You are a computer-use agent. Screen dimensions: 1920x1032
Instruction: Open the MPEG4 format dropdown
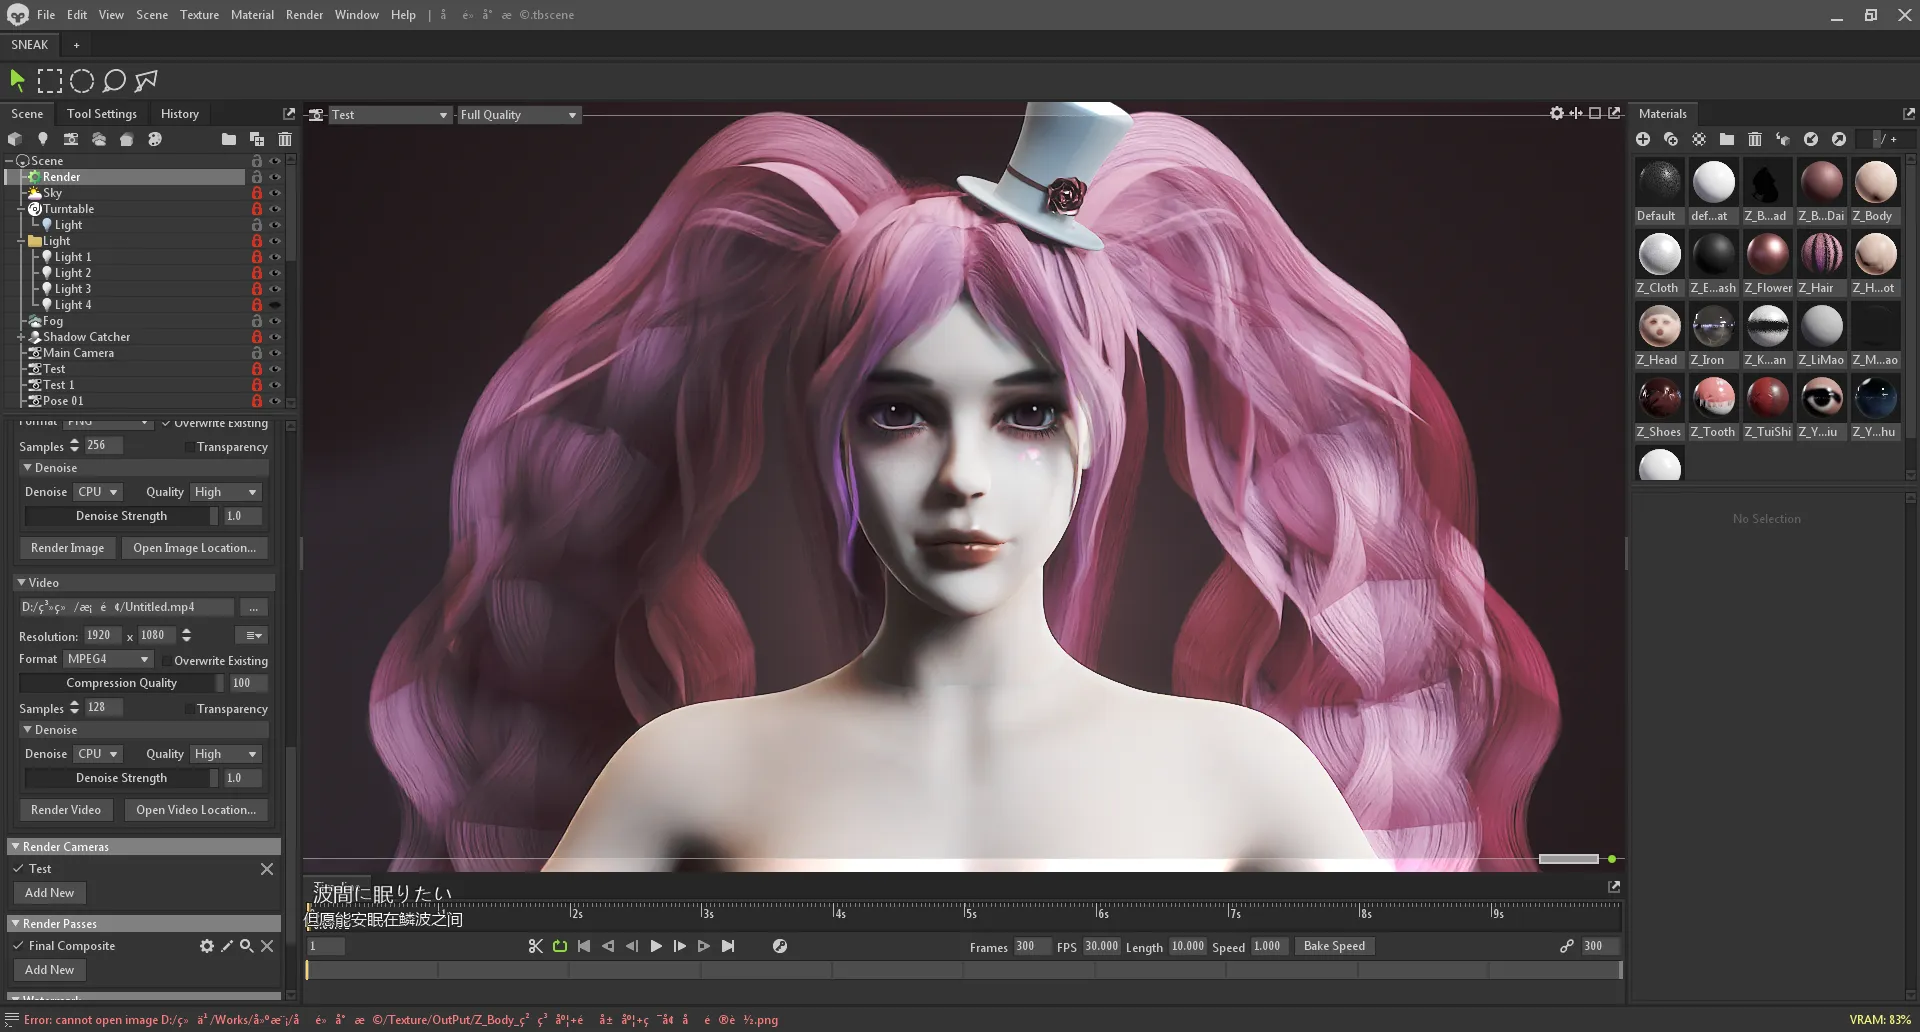(x=108, y=659)
